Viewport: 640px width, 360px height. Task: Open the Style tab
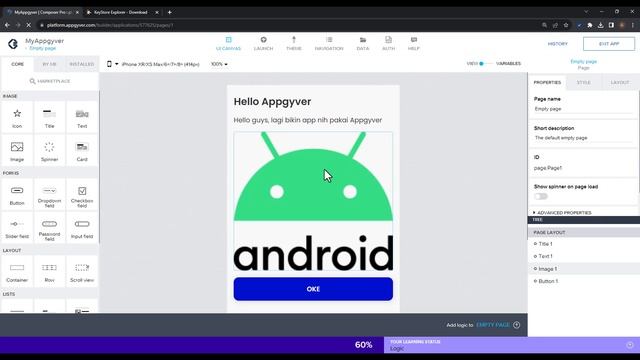584,82
